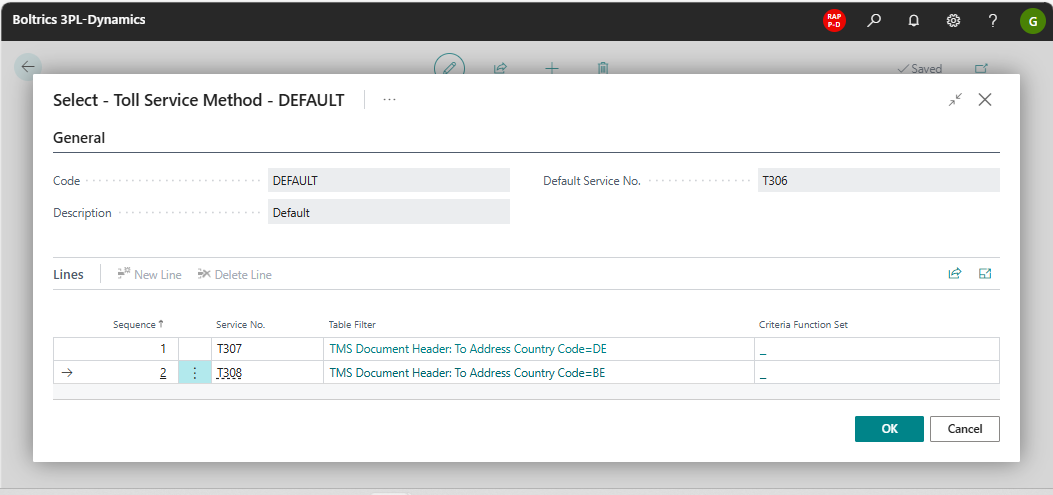Open the settings gear
This screenshot has height=495, width=1053.
click(953, 20)
